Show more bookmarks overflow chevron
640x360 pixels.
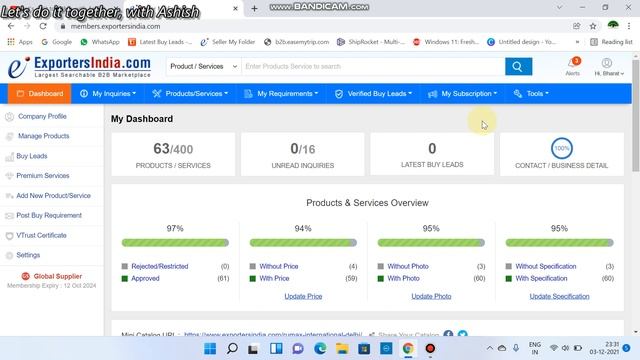(x=577, y=42)
